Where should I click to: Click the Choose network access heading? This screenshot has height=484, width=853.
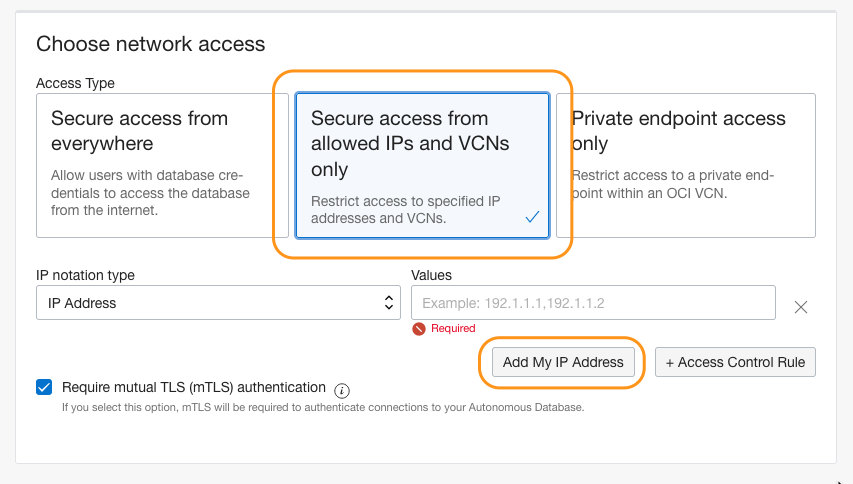pyautogui.click(x=151, y=44)
